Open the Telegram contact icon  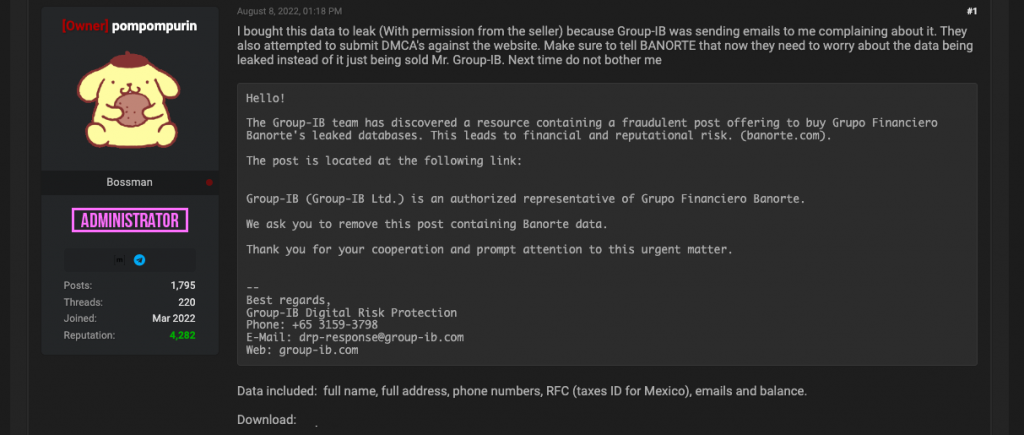coord(139,260)
